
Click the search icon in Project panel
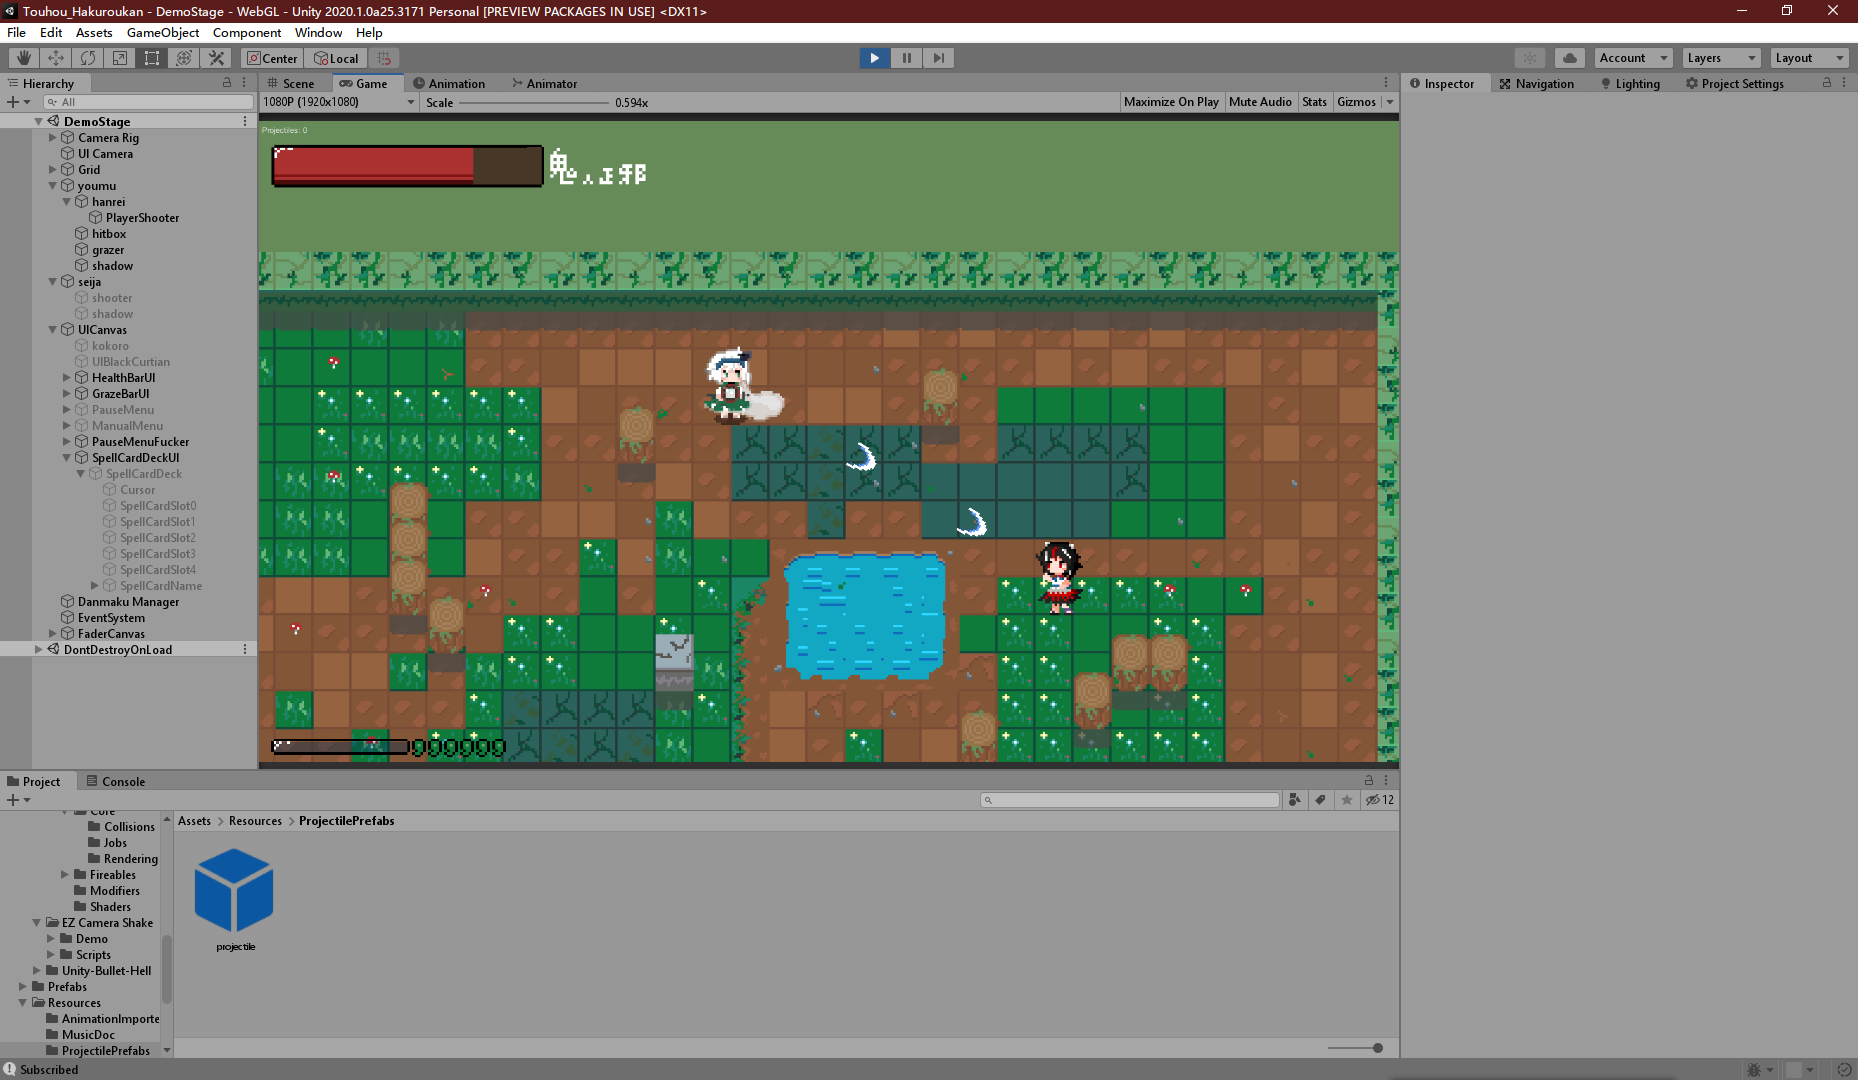[988, 800]
